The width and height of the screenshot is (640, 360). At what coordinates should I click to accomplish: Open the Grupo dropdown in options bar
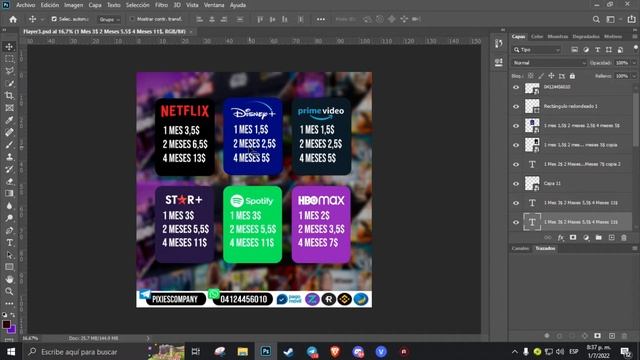pos(109,19)
